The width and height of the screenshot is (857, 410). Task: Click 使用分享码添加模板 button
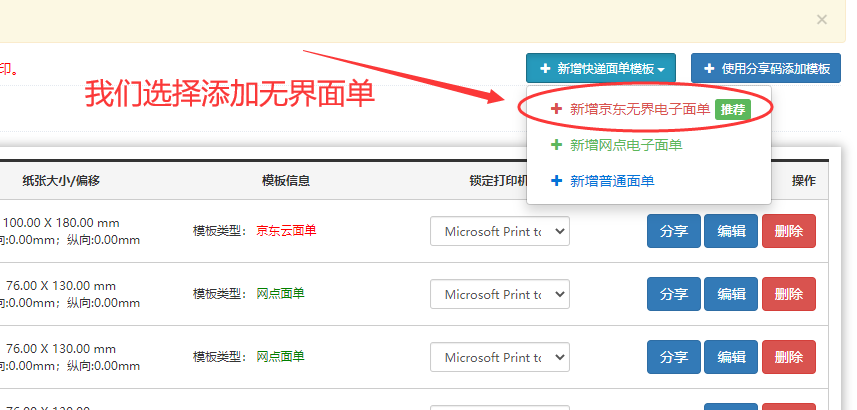[x=766, y=68]
